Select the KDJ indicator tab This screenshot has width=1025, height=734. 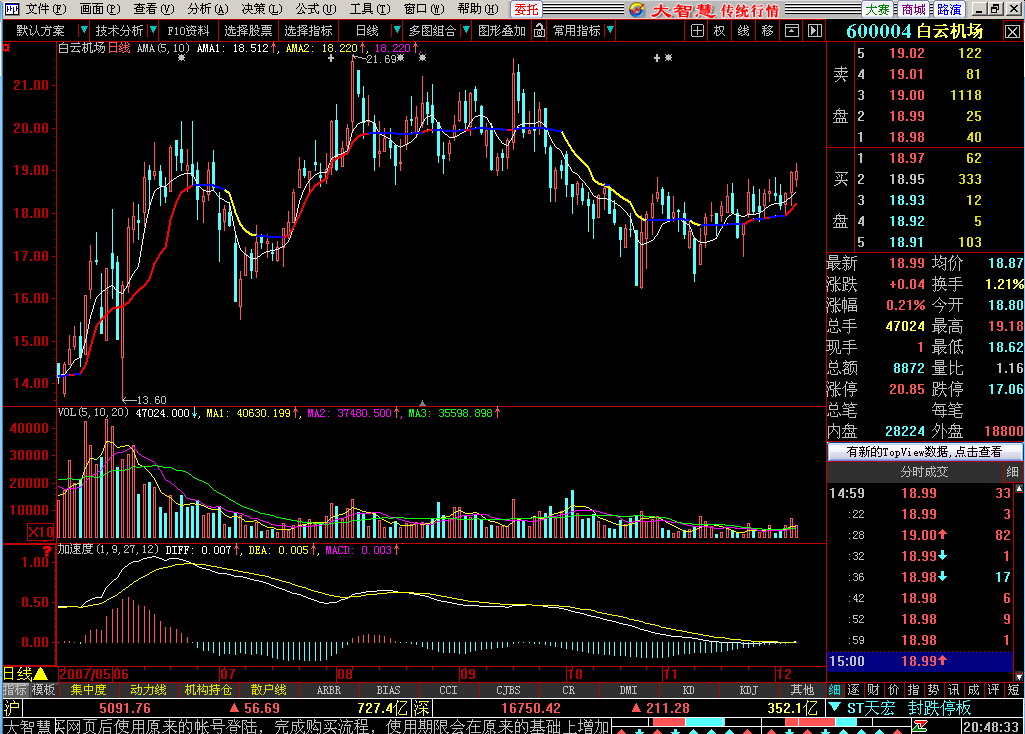(748, 690)
